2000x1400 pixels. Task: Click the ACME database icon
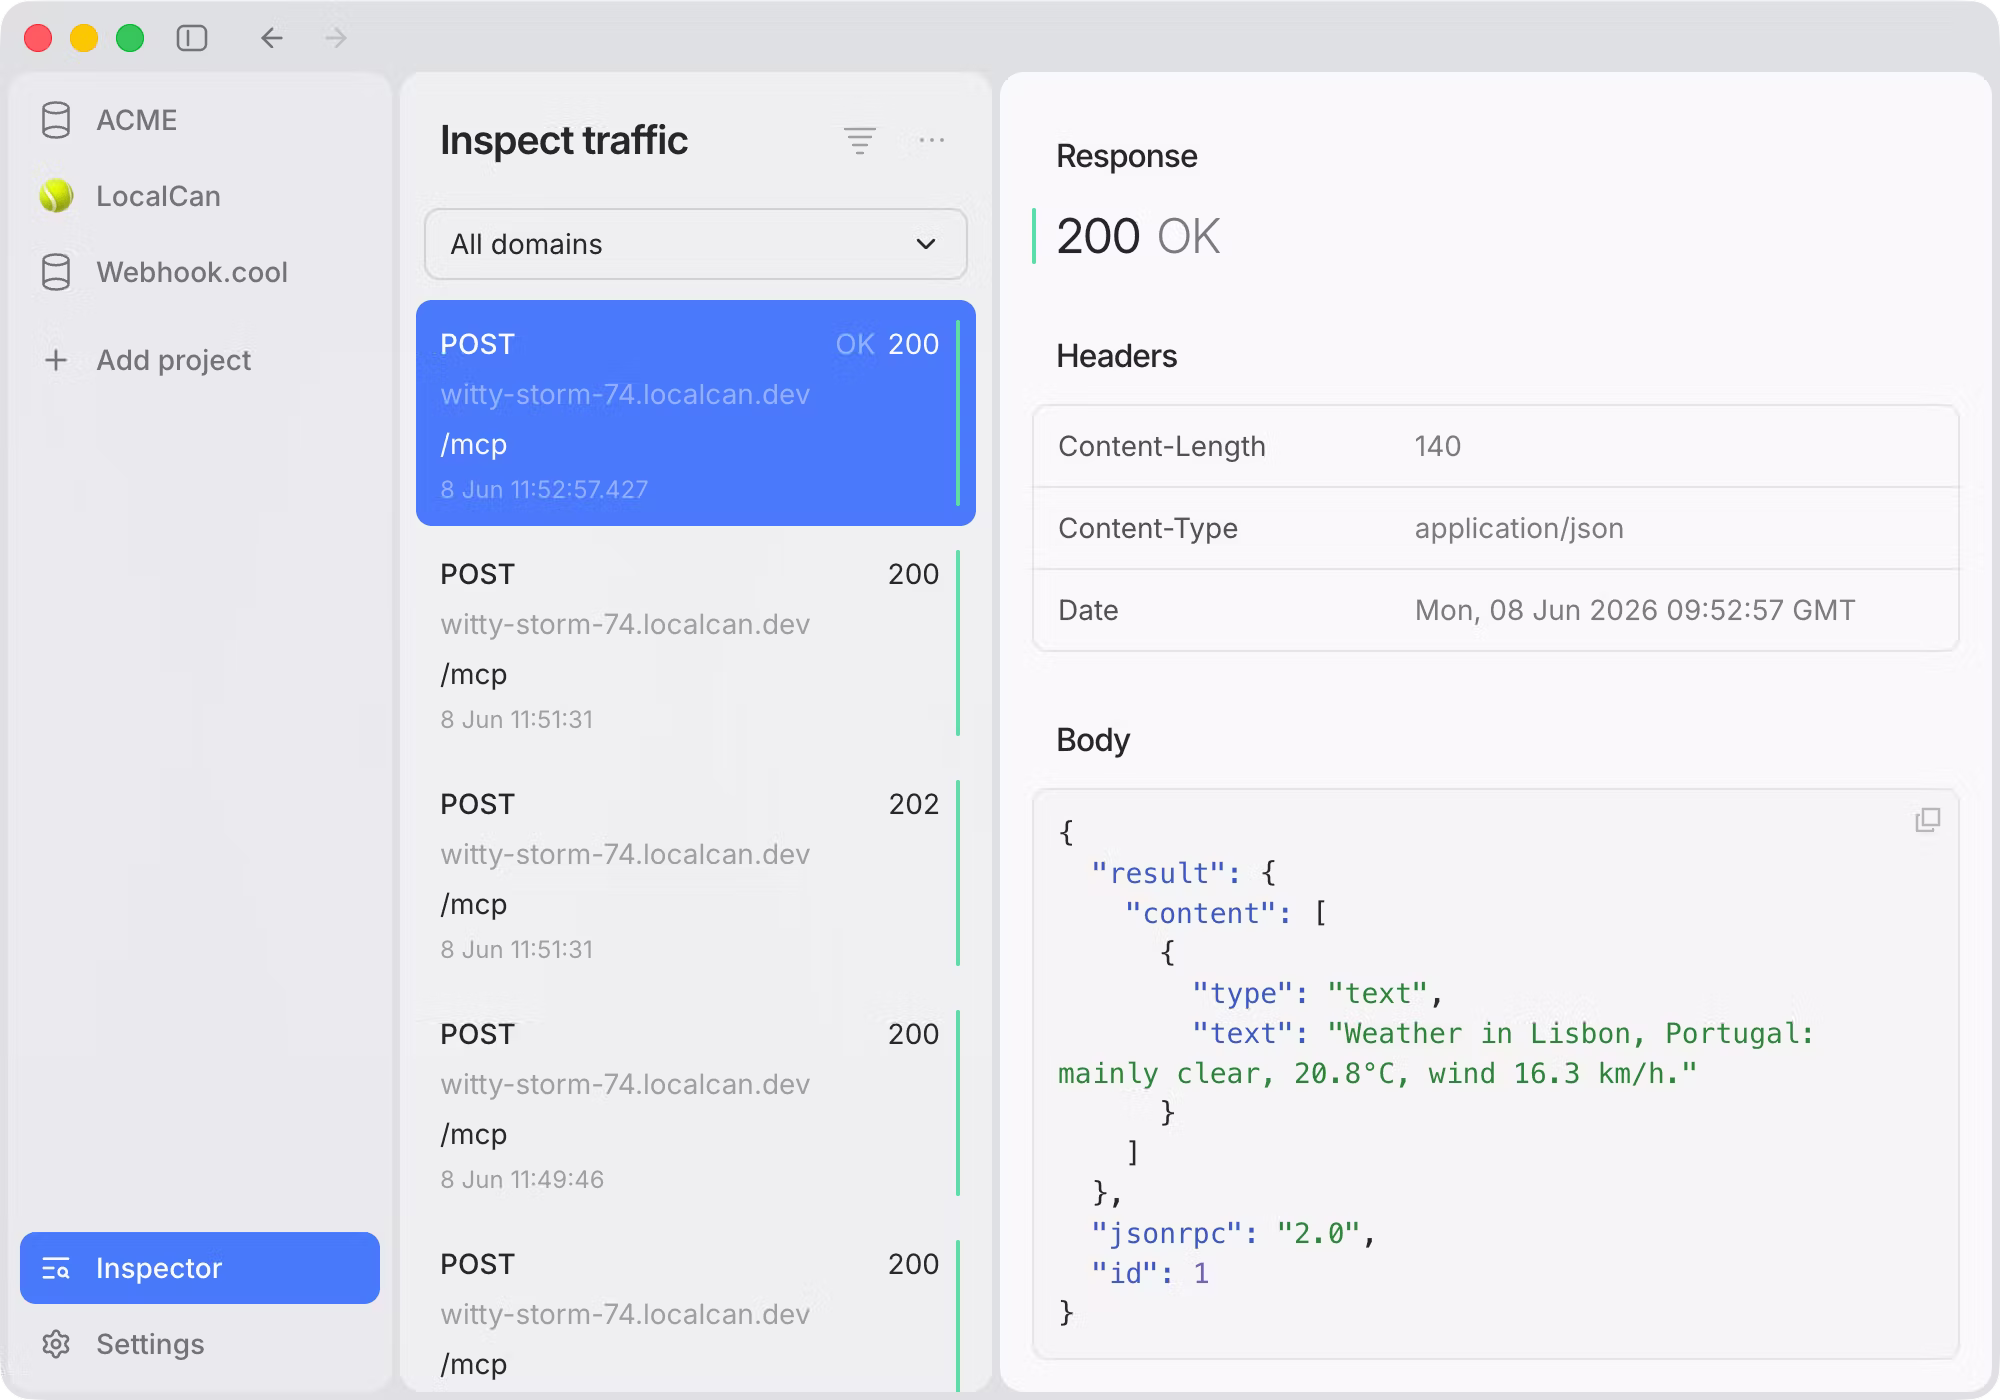(x=56, y=120)
